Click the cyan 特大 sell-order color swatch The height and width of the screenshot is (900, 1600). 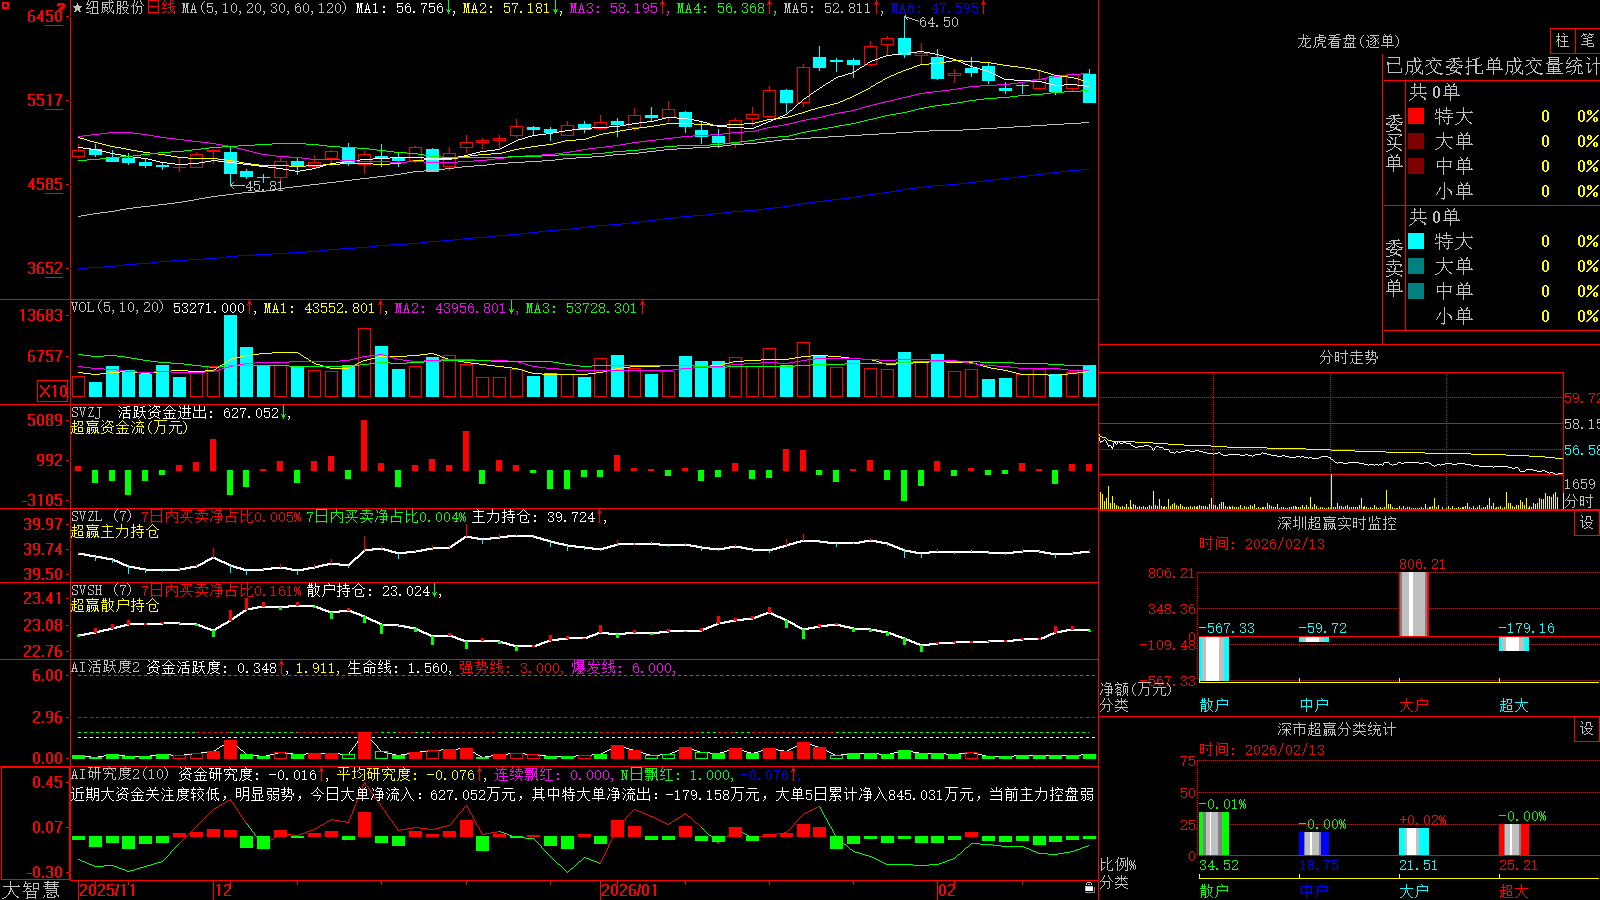pos(1416,241)
